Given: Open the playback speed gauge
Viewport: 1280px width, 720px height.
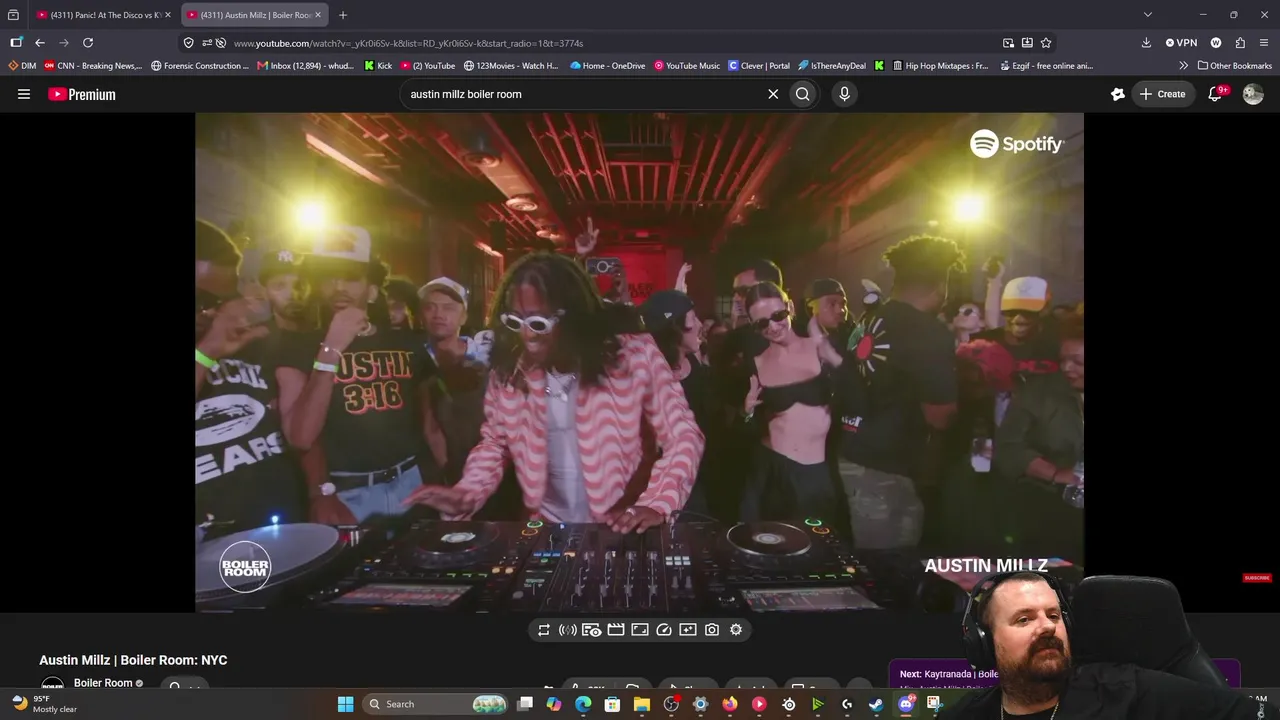Looking at the screenshot, I should [x=664, y=630].
